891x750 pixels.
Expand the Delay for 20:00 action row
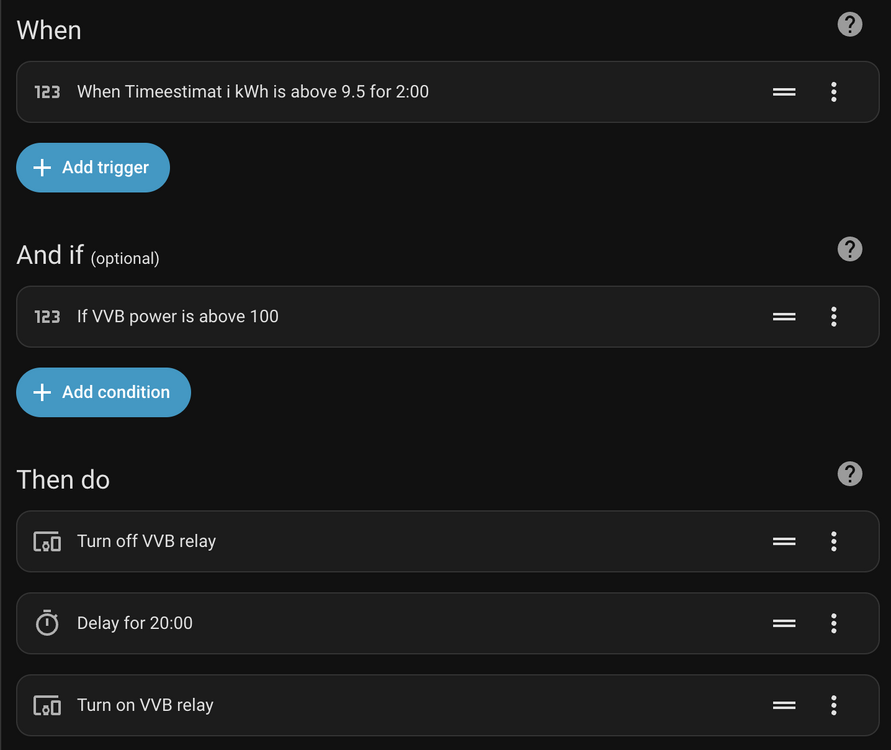point(400,623)
